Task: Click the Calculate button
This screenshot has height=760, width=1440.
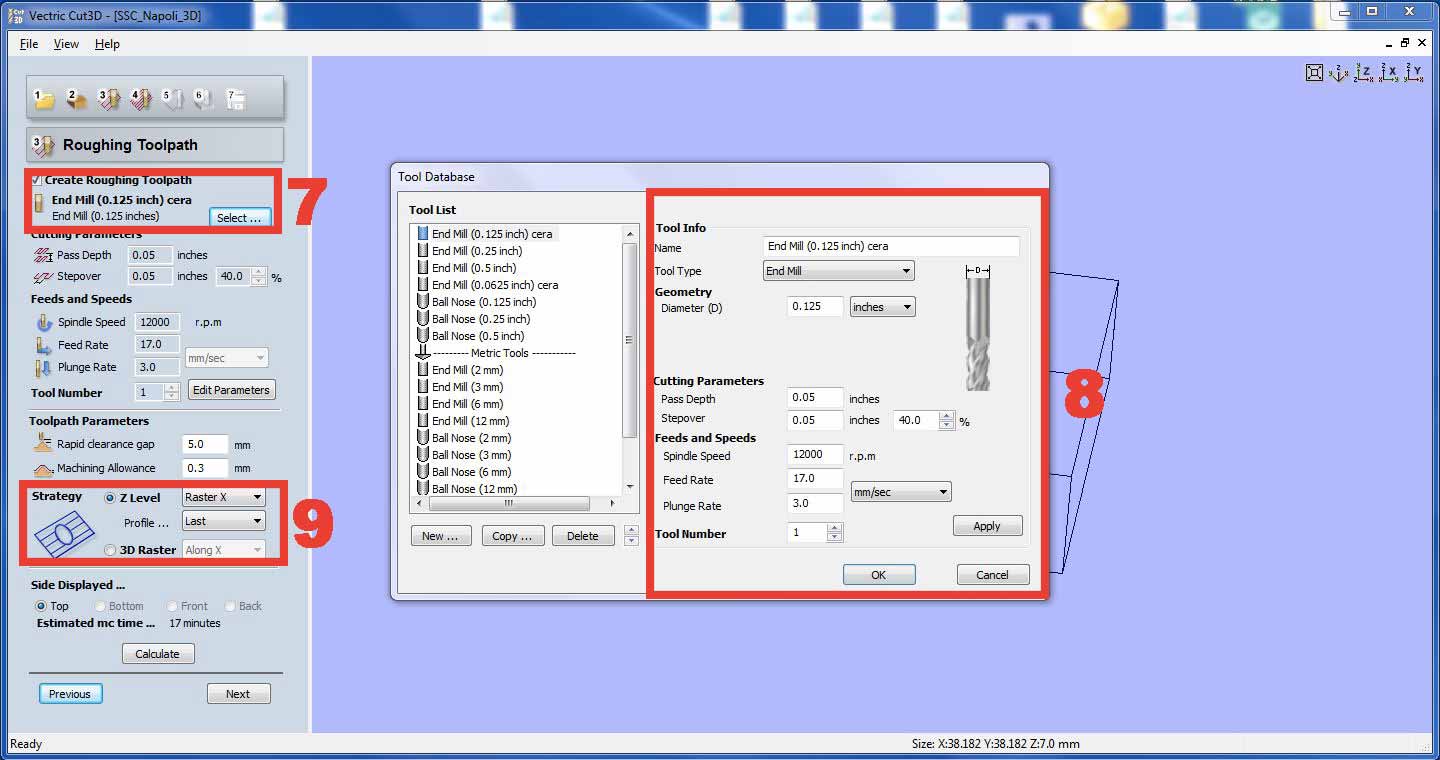Action: coord(158,654)
